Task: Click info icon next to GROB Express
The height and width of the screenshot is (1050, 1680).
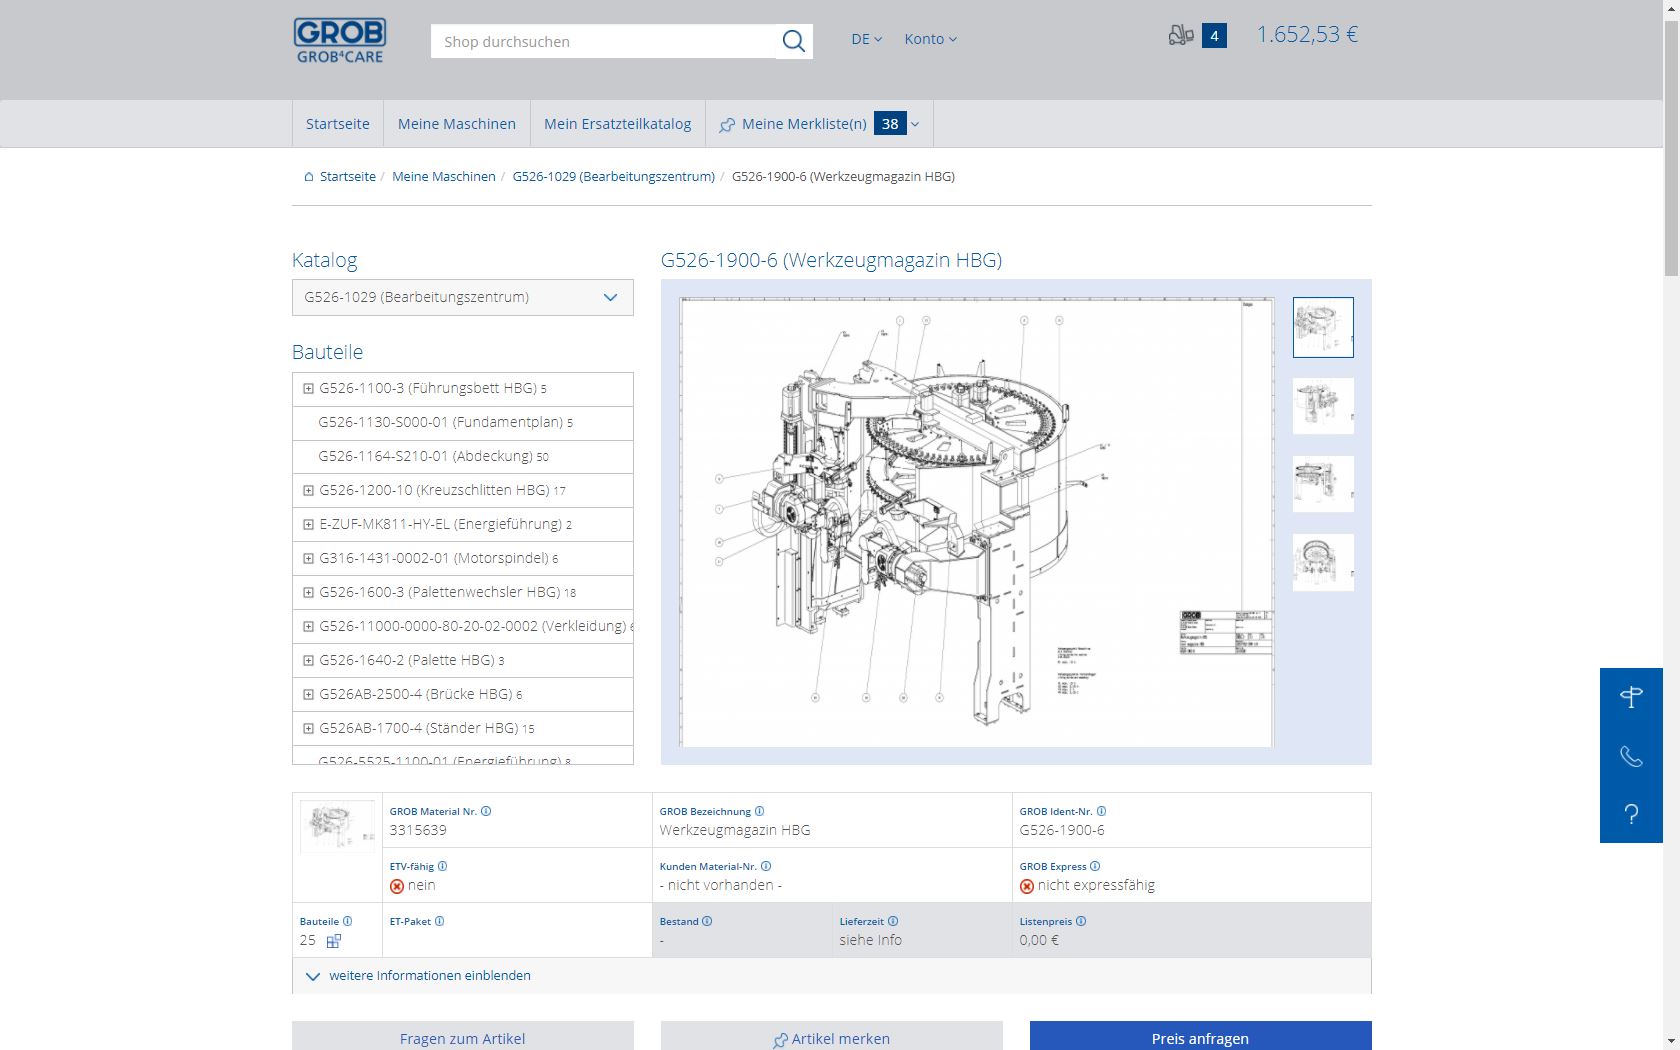Action: click(1095, 866)
